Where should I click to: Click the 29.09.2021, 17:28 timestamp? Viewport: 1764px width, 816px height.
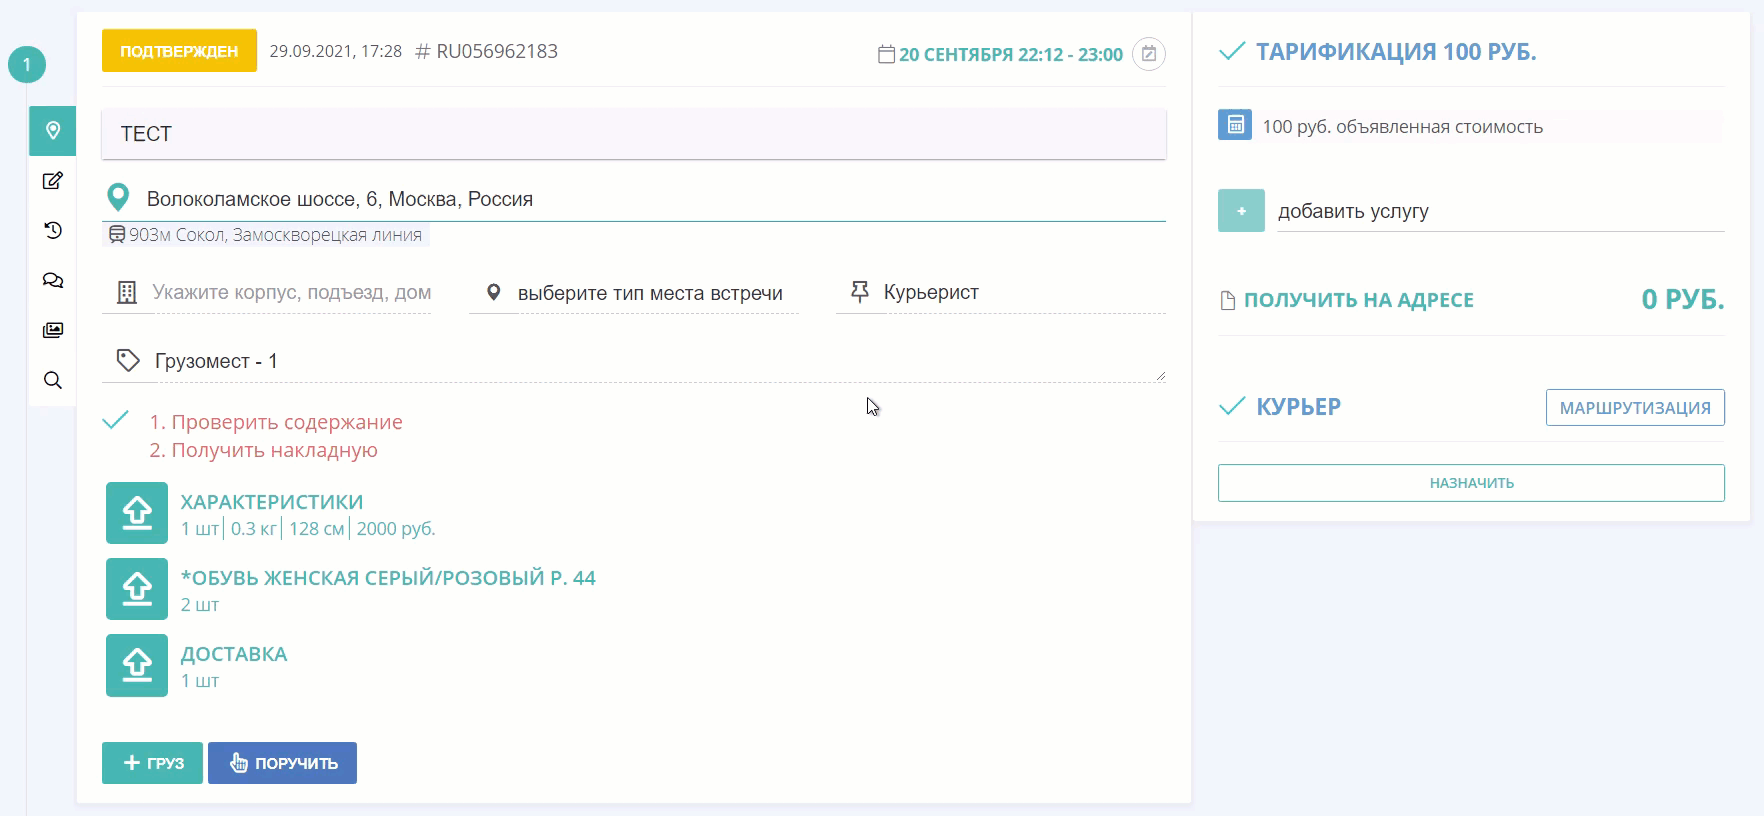tap(336, 51)
